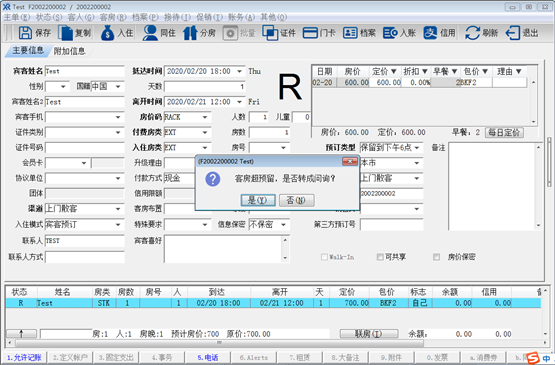Click the 档案 profile icon
Screen dimensions: 555x365
point(350,33)
